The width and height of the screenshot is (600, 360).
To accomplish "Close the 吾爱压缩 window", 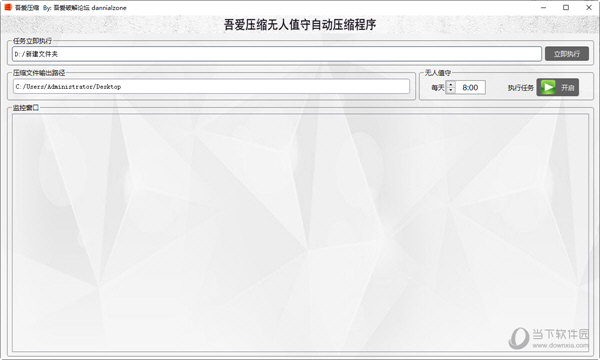I will 589,7.
